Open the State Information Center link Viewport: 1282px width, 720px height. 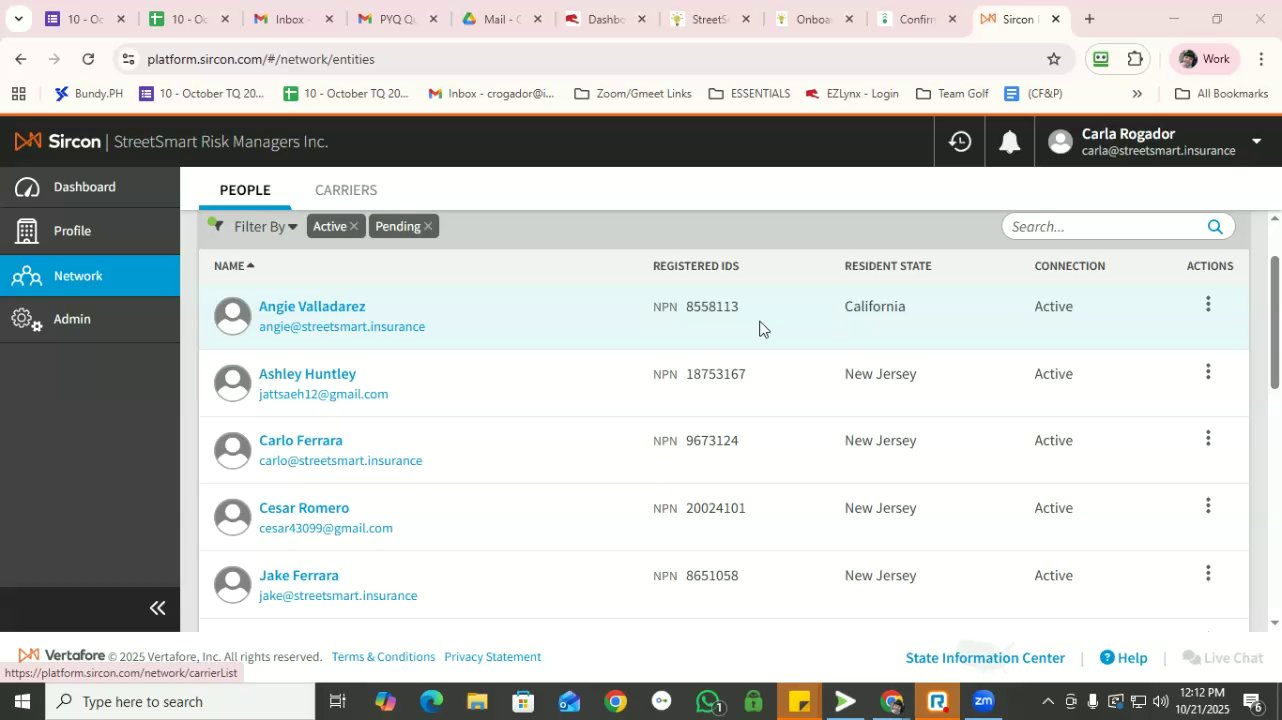(985, 658)
